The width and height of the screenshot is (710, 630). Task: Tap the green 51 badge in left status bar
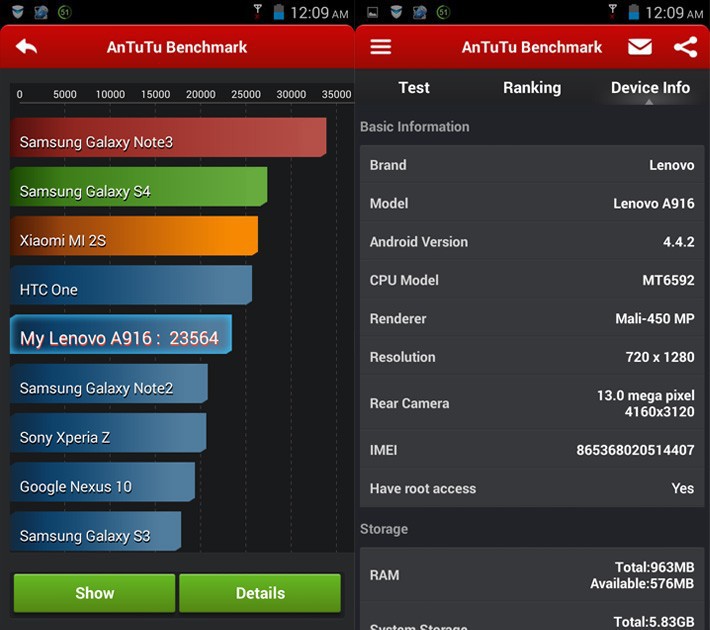click(64, 12)
